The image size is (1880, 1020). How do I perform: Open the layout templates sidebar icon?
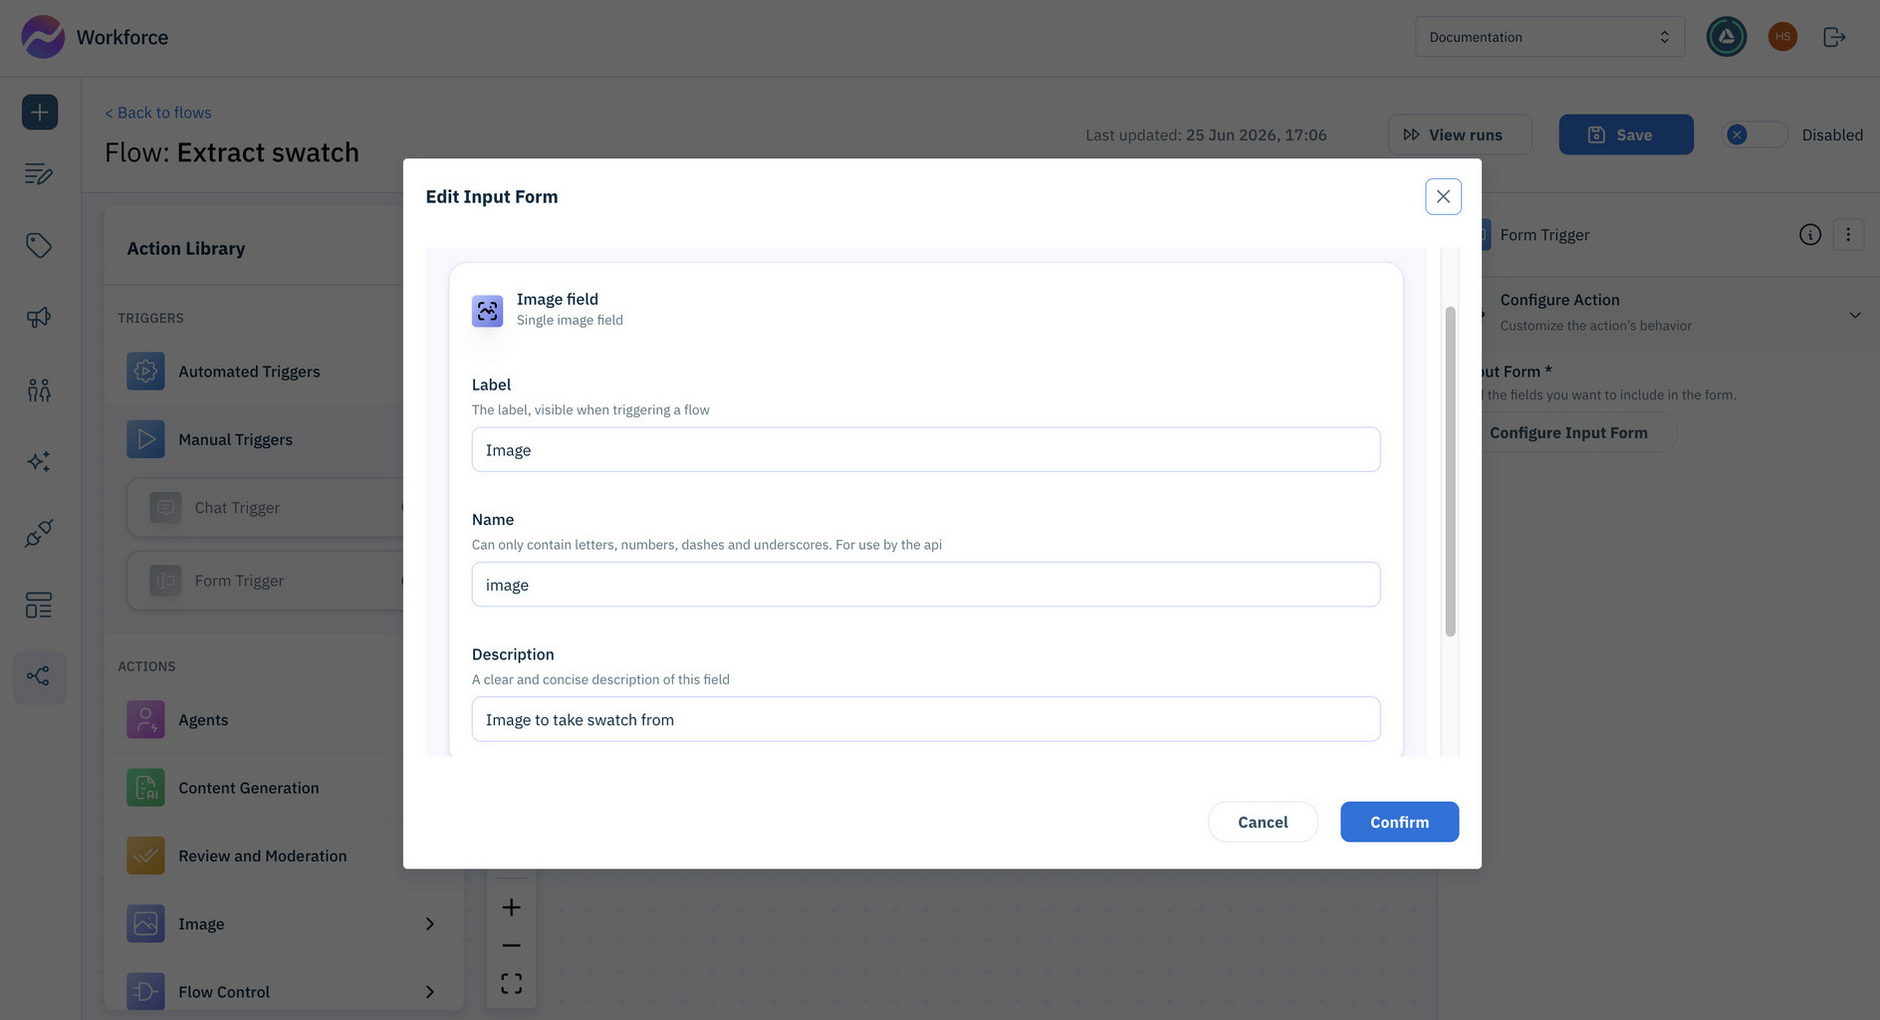pyautogui.click(x=39, y=605)
